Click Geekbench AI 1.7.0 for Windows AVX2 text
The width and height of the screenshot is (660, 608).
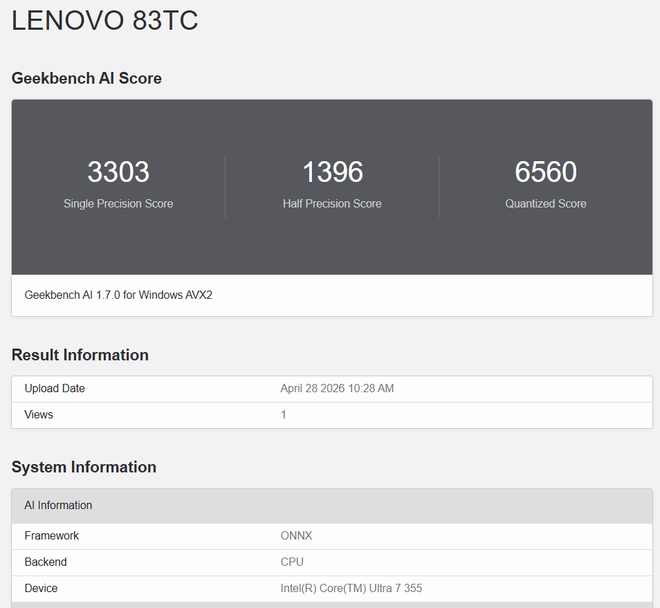[x=118, y=295]
